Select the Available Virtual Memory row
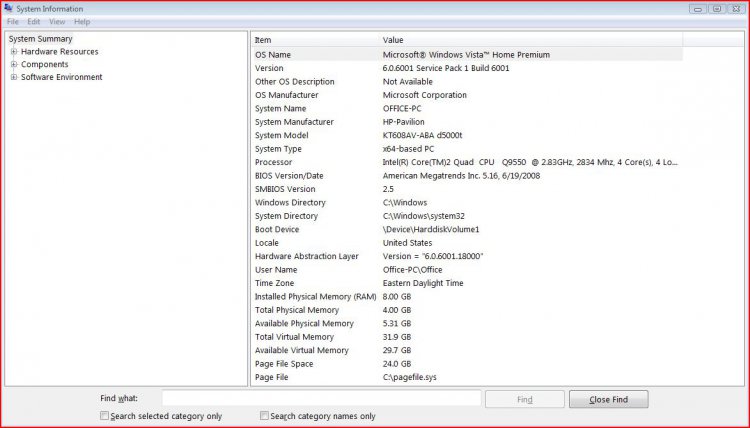 click(x=467, y=350)
